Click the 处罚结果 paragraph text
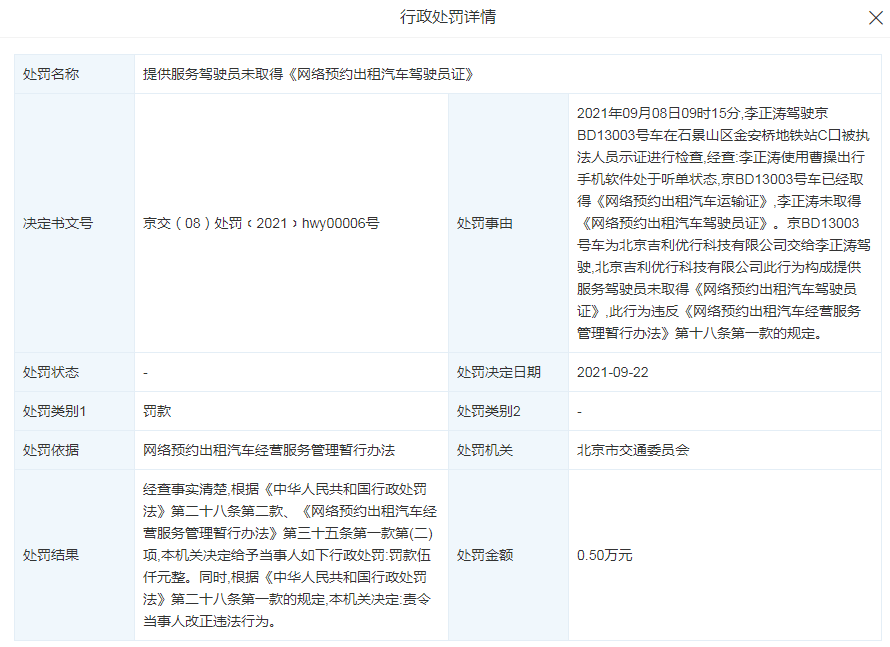 click(289, 555)
